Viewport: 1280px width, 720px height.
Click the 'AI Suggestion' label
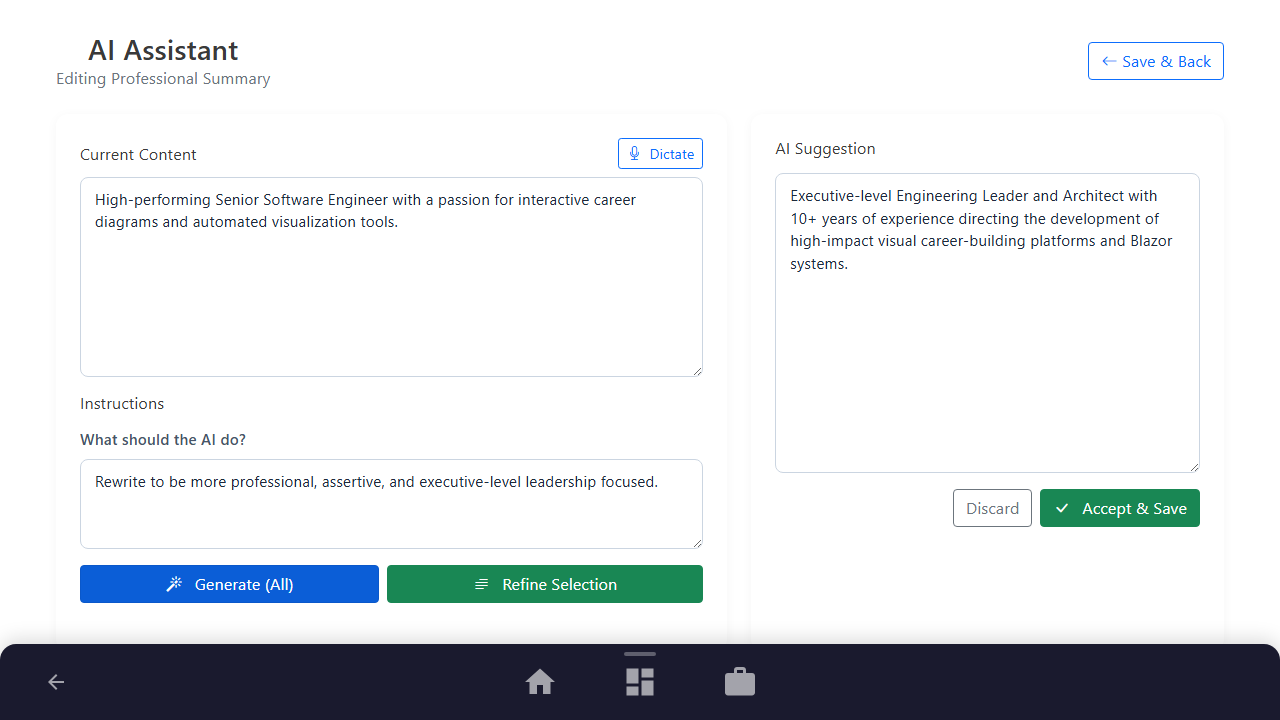pyautogui.click(x=825, y=149)
